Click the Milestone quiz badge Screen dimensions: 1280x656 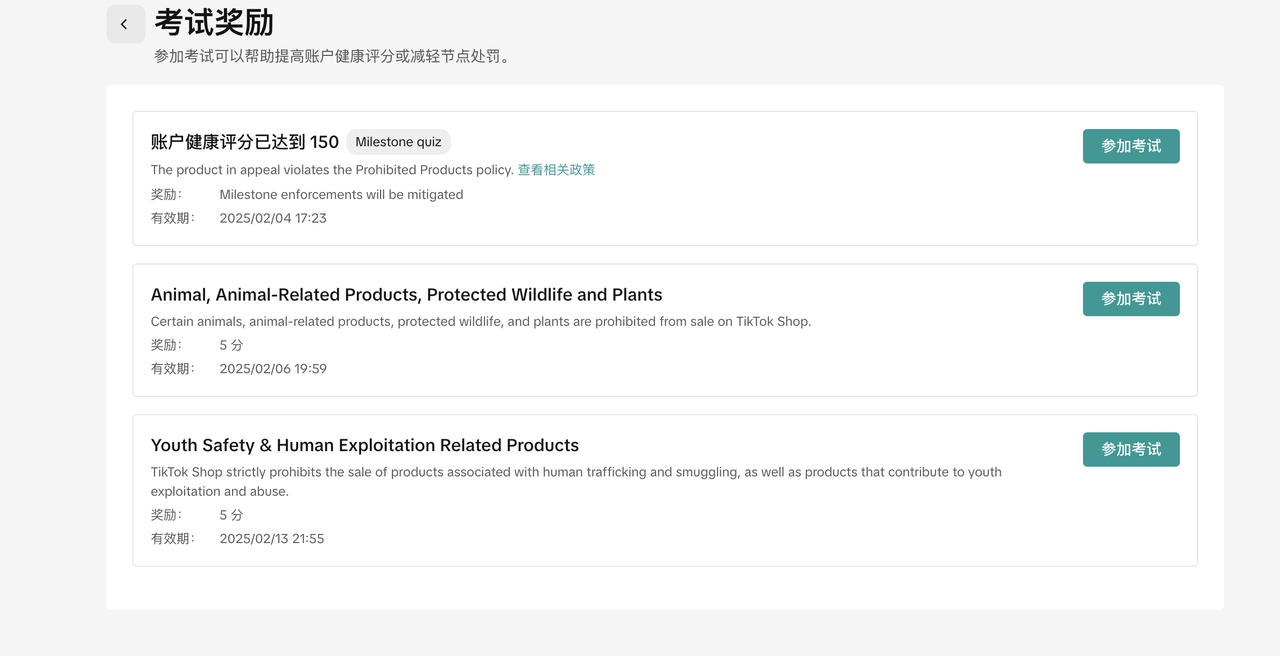[398, 142]
